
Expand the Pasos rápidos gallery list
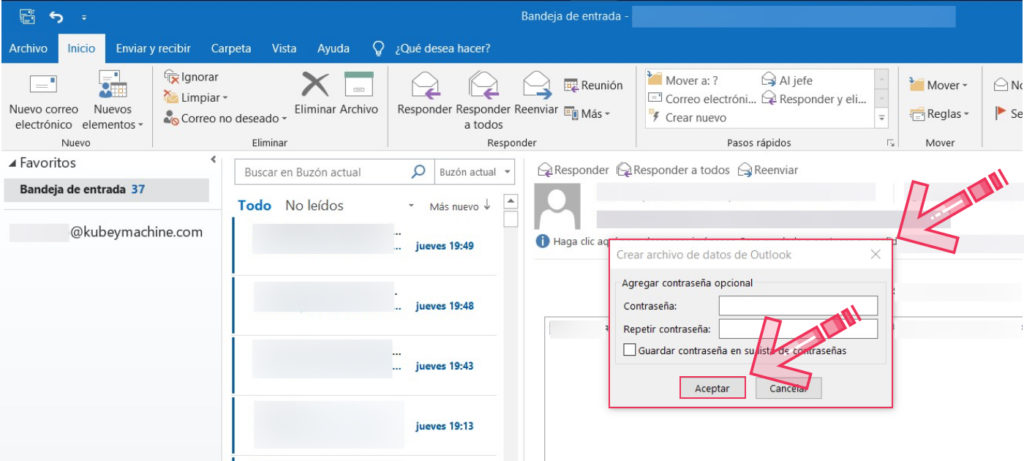coord(882,118)
